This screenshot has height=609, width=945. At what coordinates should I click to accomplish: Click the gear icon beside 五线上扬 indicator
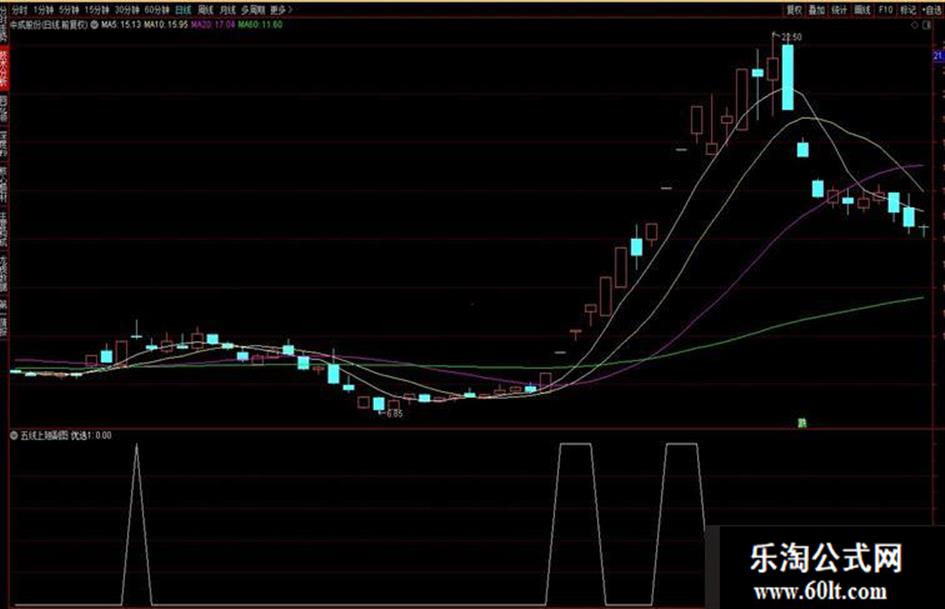[14, 435]
